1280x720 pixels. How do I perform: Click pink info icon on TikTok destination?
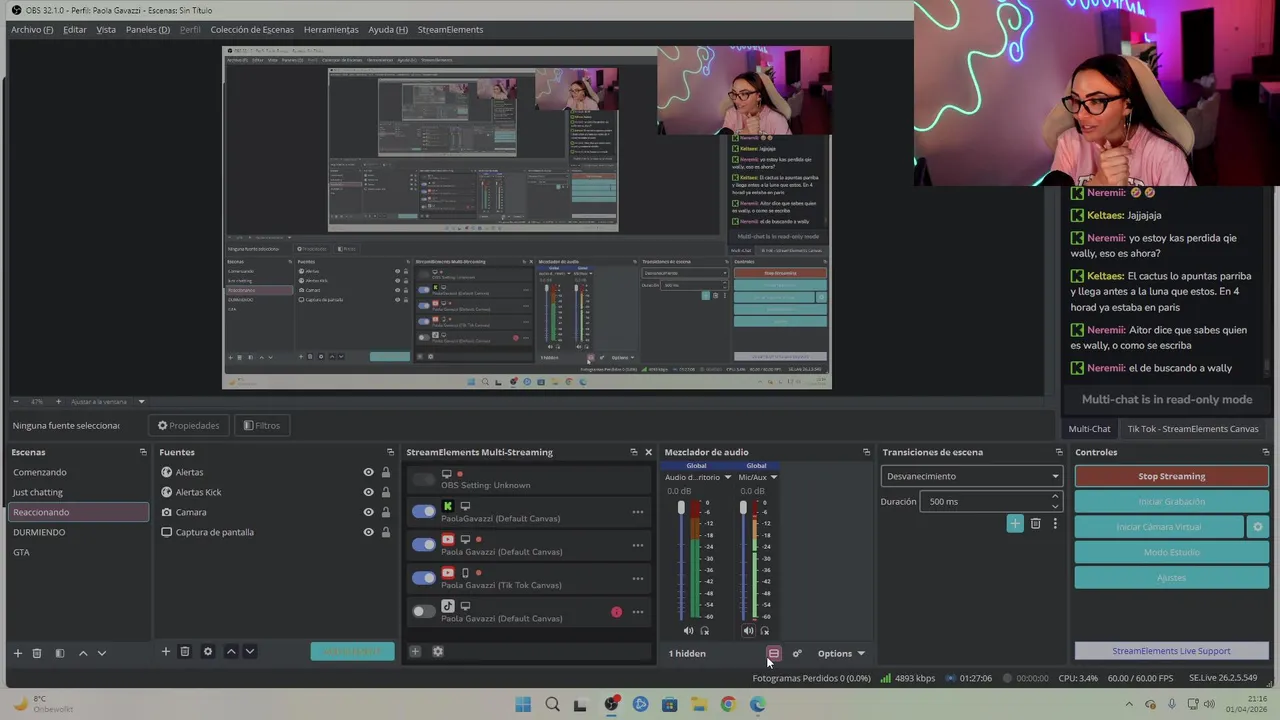[x=616, y=612]
